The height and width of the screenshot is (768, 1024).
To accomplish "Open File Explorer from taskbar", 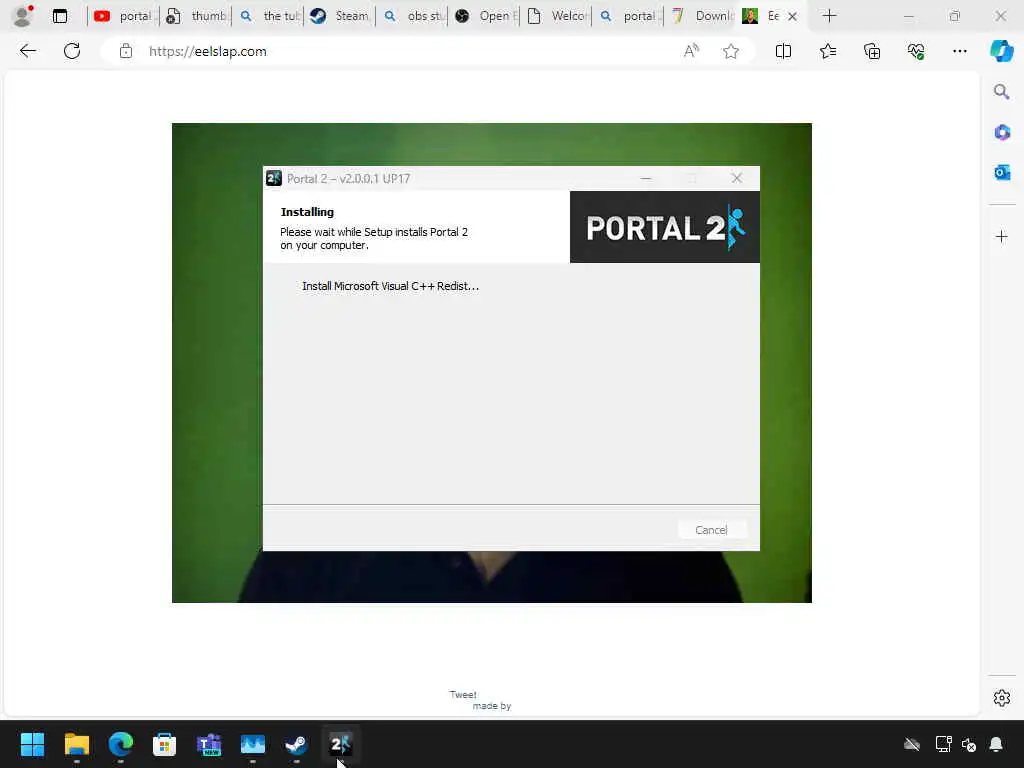I will (76, 744).
